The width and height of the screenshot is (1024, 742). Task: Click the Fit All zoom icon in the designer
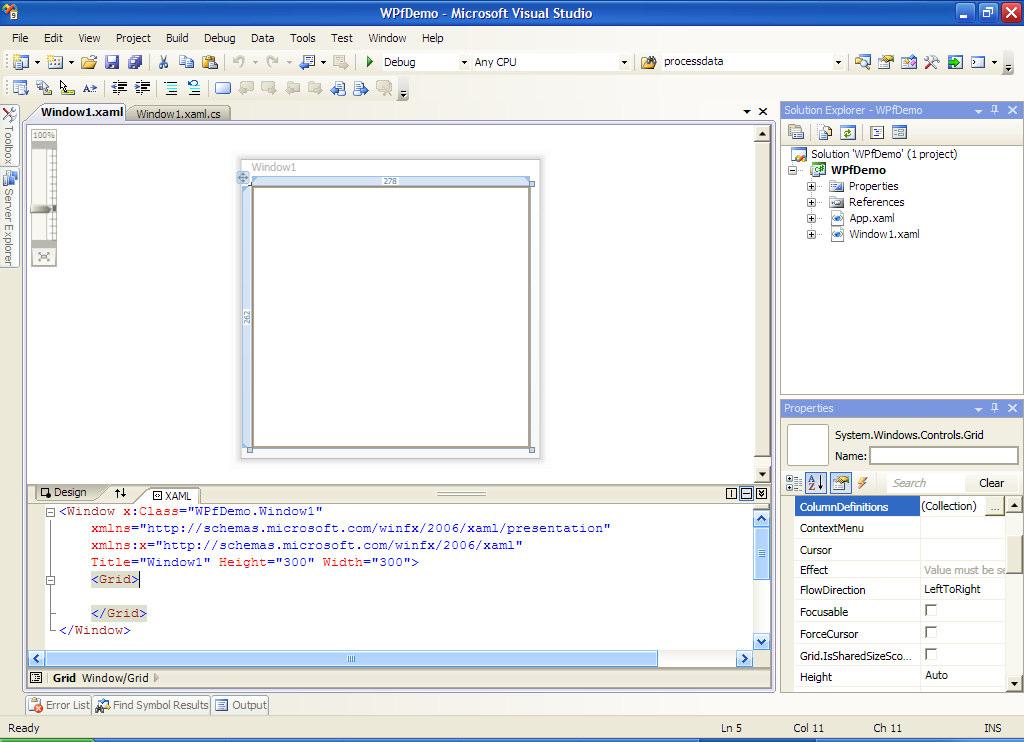coord(44,257)
